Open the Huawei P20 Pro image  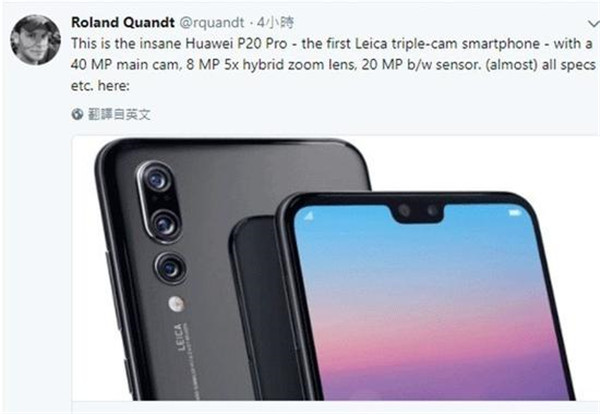coord(336,268)
